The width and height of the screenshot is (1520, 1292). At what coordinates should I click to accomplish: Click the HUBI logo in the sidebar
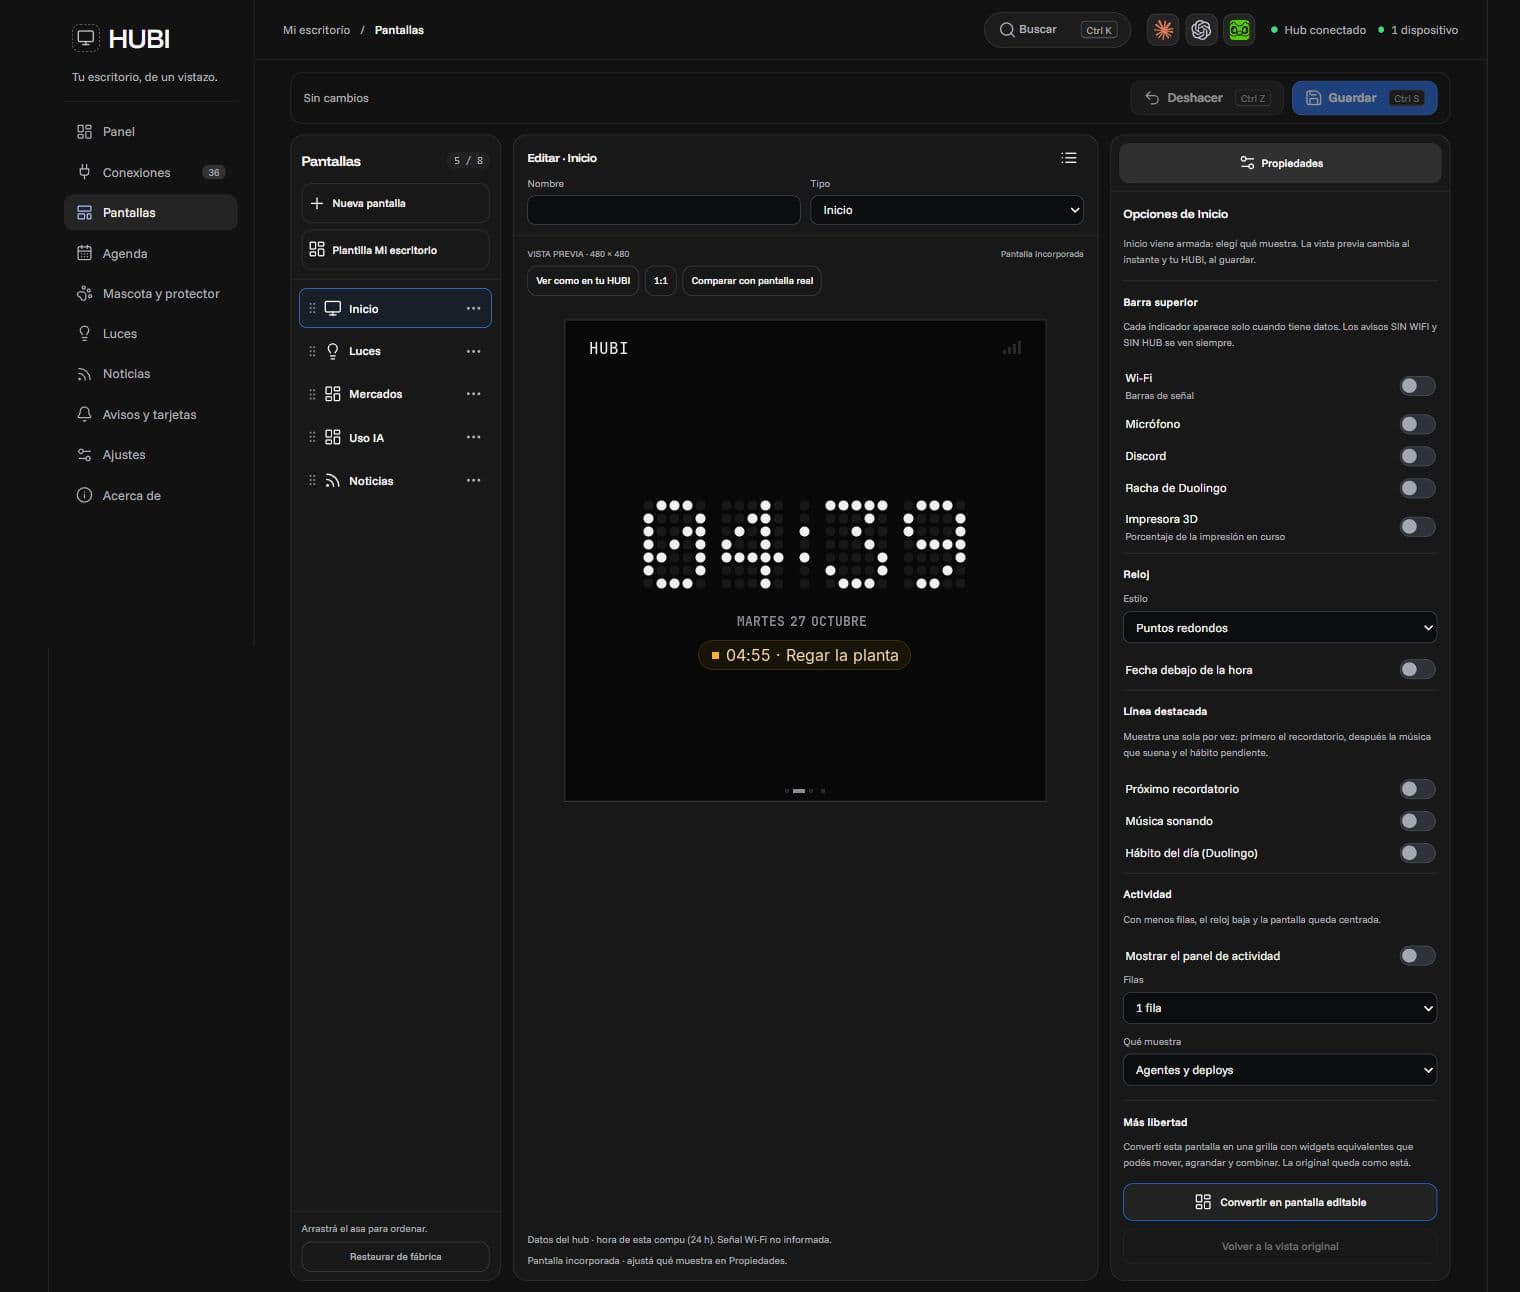click(x=122, y=39)
